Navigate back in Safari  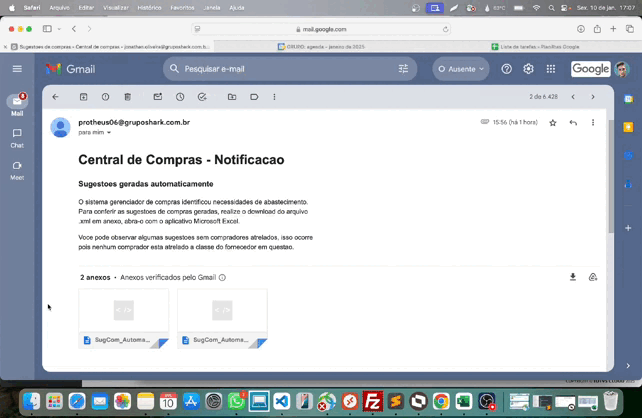(x=74, y=29)
